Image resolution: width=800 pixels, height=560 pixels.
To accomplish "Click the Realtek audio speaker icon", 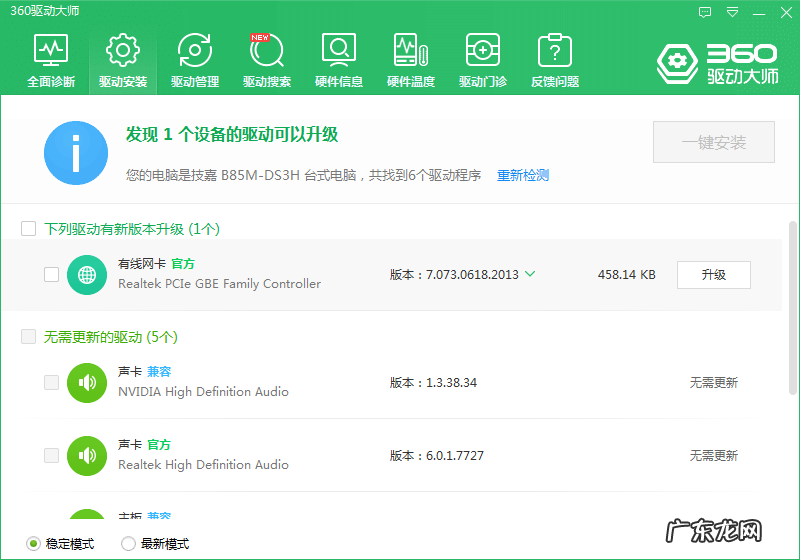I will (87, 456).
